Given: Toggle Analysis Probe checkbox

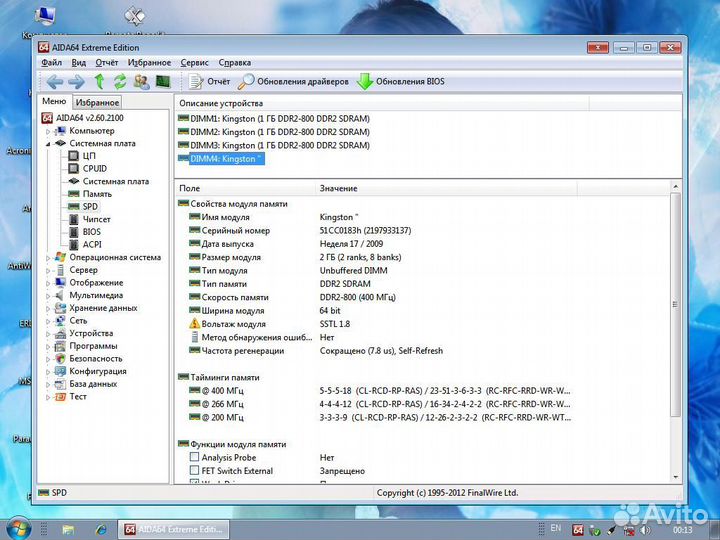Looking at the screenshot, I should (x=194, y=457).
